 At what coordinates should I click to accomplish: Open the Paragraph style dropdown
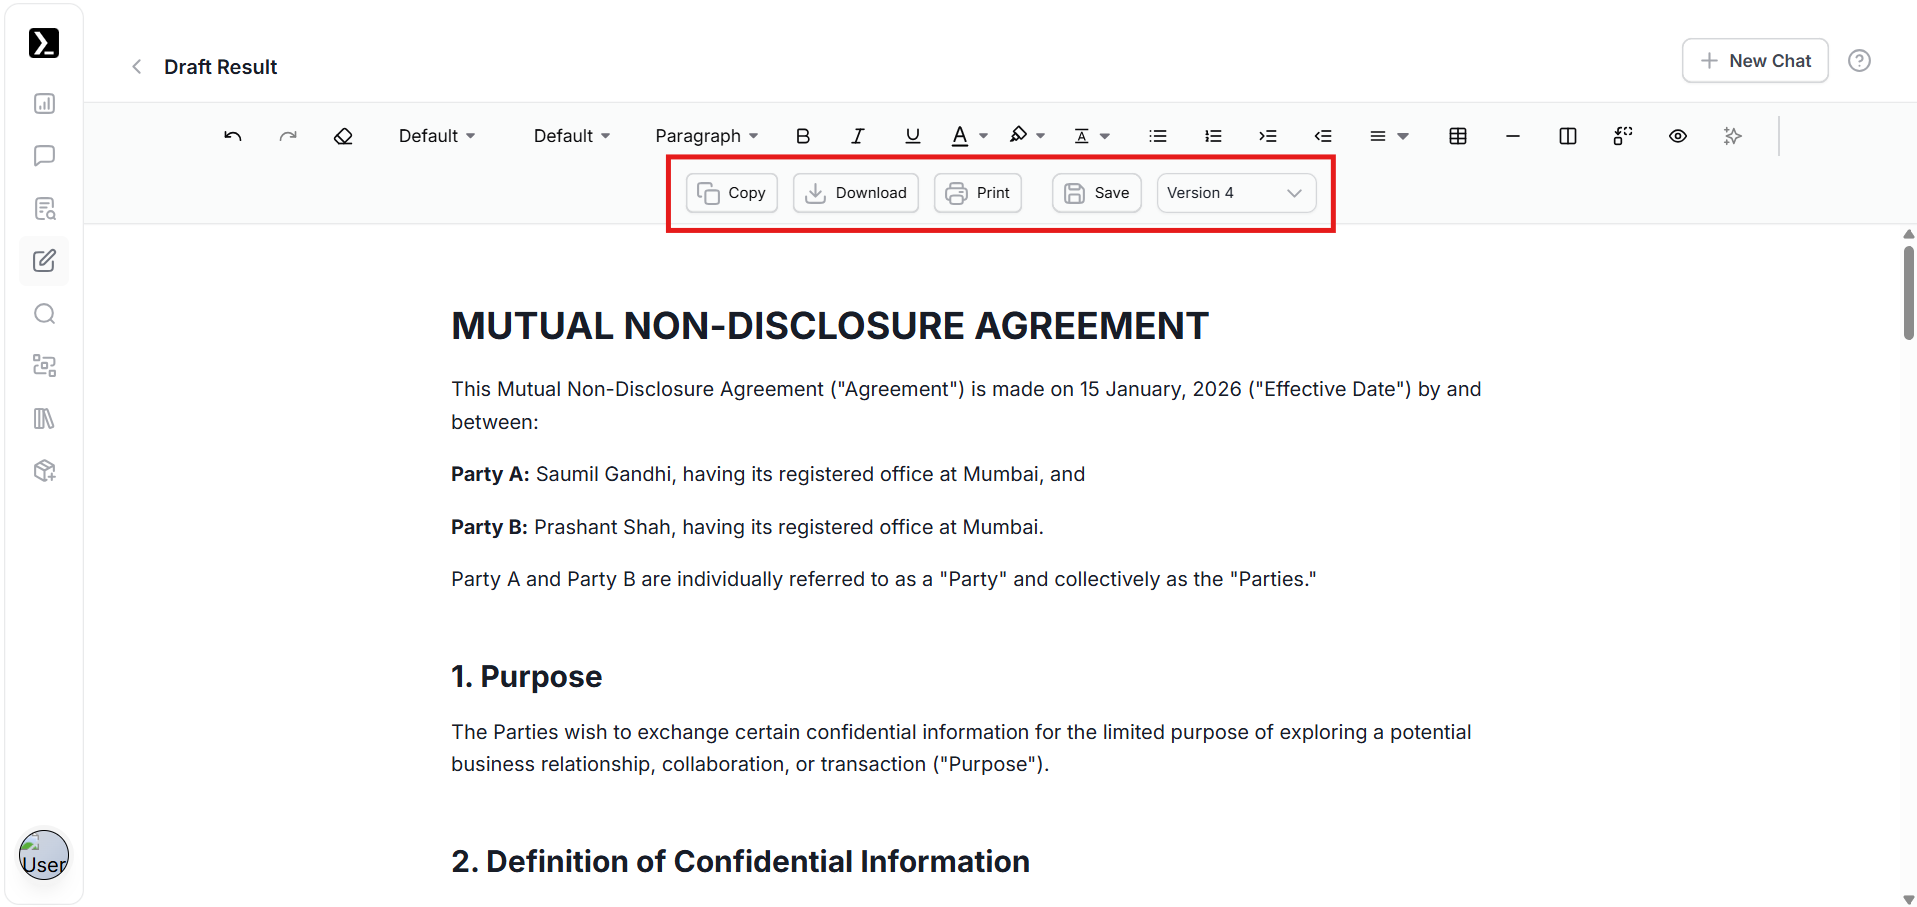pos(706,136)
